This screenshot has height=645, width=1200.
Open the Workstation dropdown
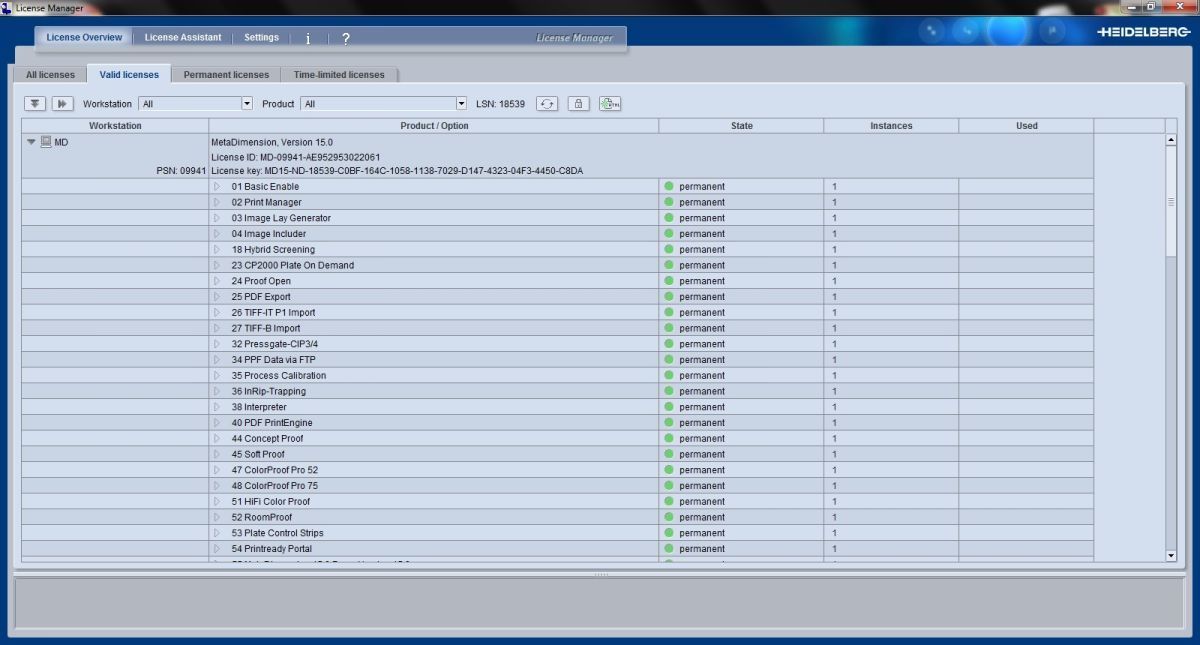pos(247,103)
